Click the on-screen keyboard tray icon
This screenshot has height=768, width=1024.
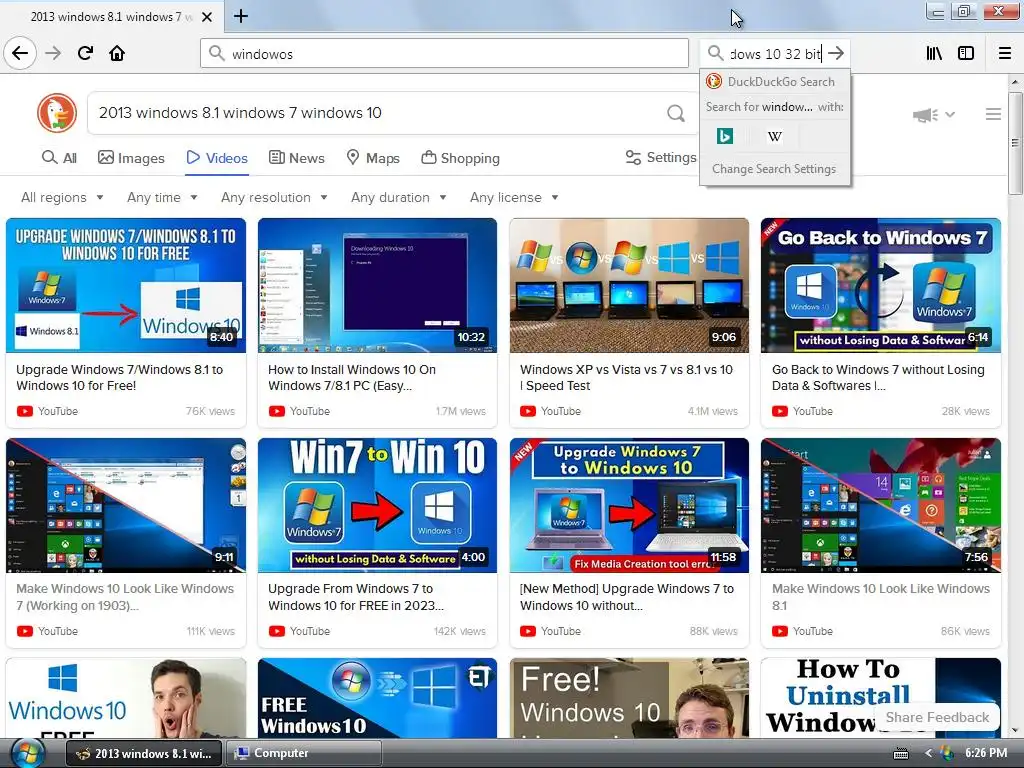coord(901,754)
